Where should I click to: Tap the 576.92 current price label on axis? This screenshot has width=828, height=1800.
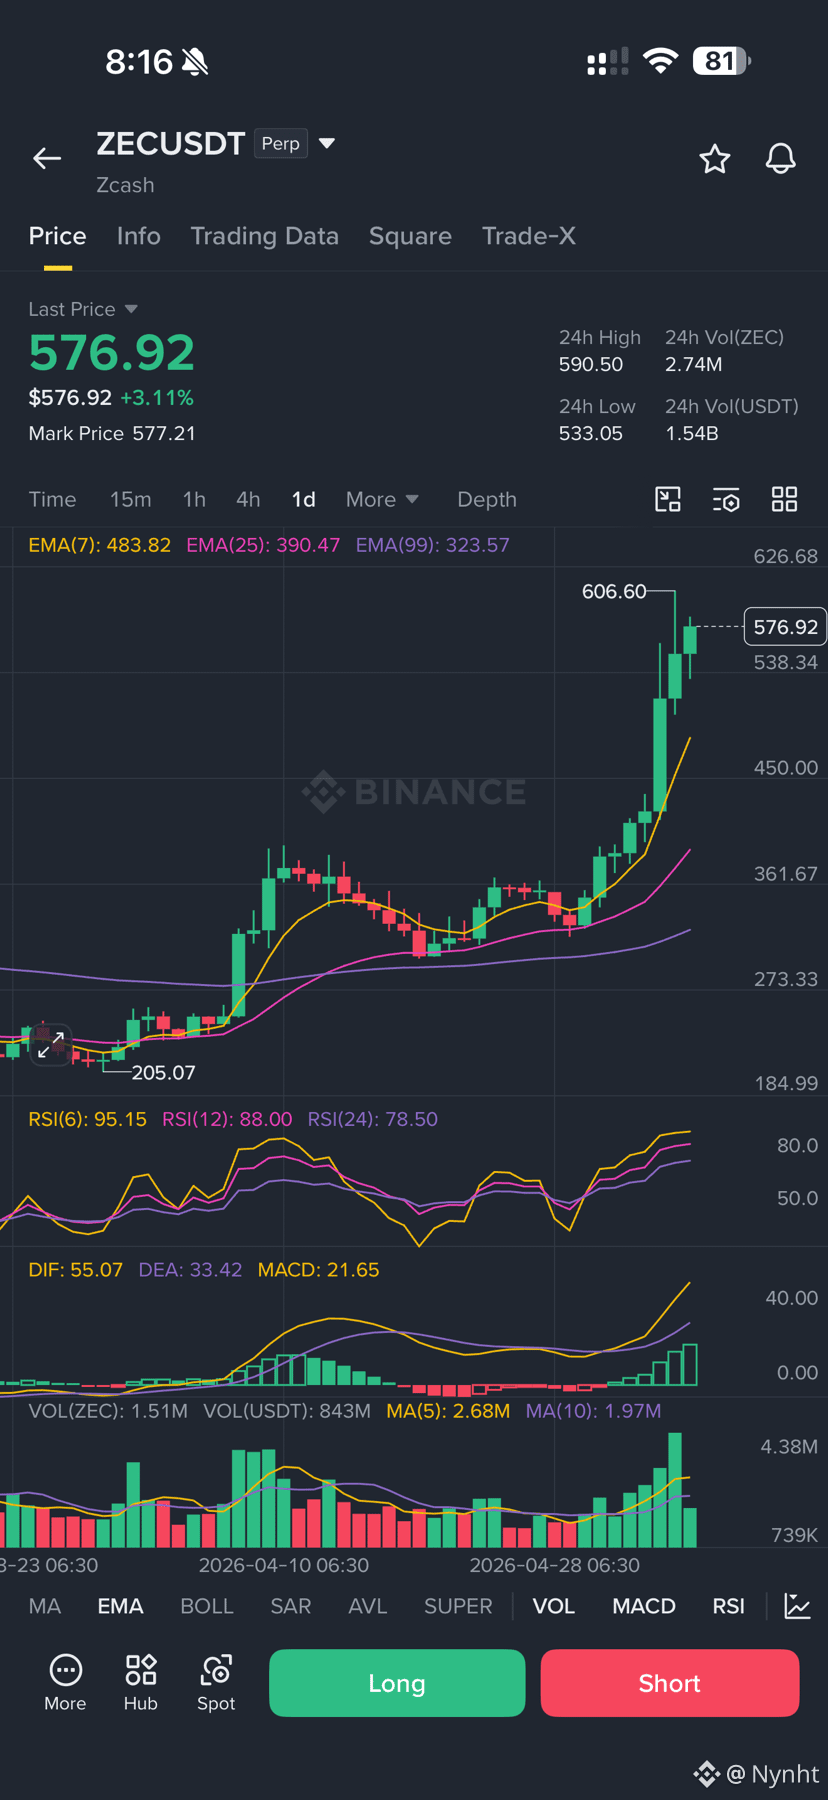click(785, 627)
